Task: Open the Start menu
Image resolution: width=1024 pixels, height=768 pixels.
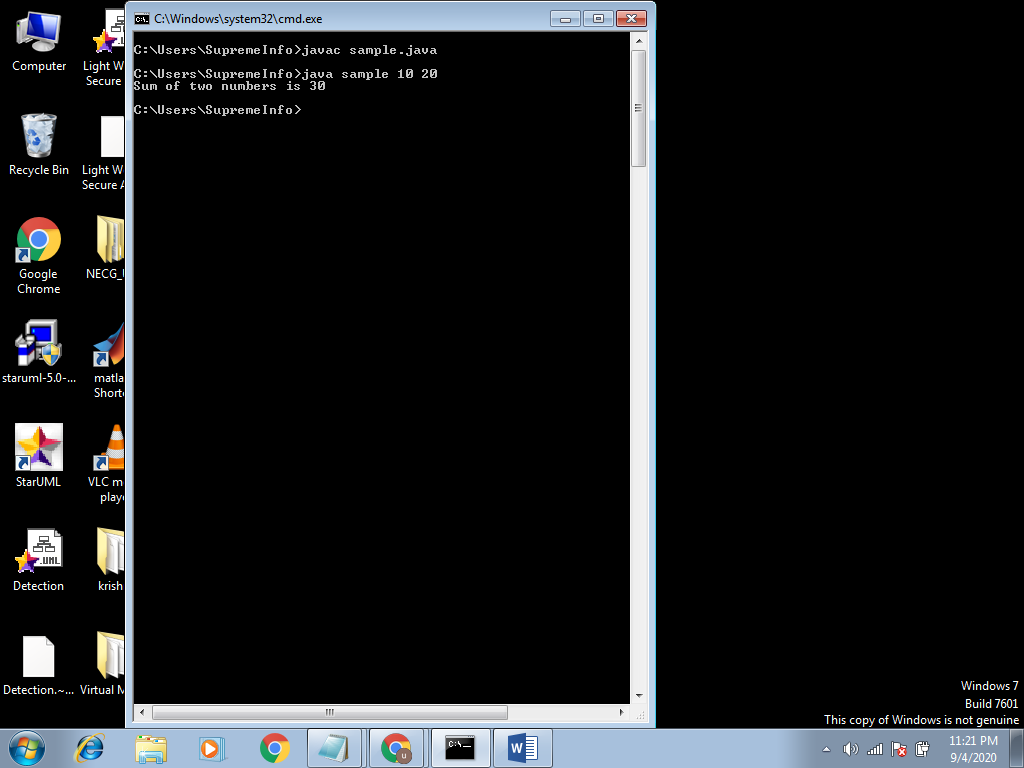Action: (x=25, y=747)
